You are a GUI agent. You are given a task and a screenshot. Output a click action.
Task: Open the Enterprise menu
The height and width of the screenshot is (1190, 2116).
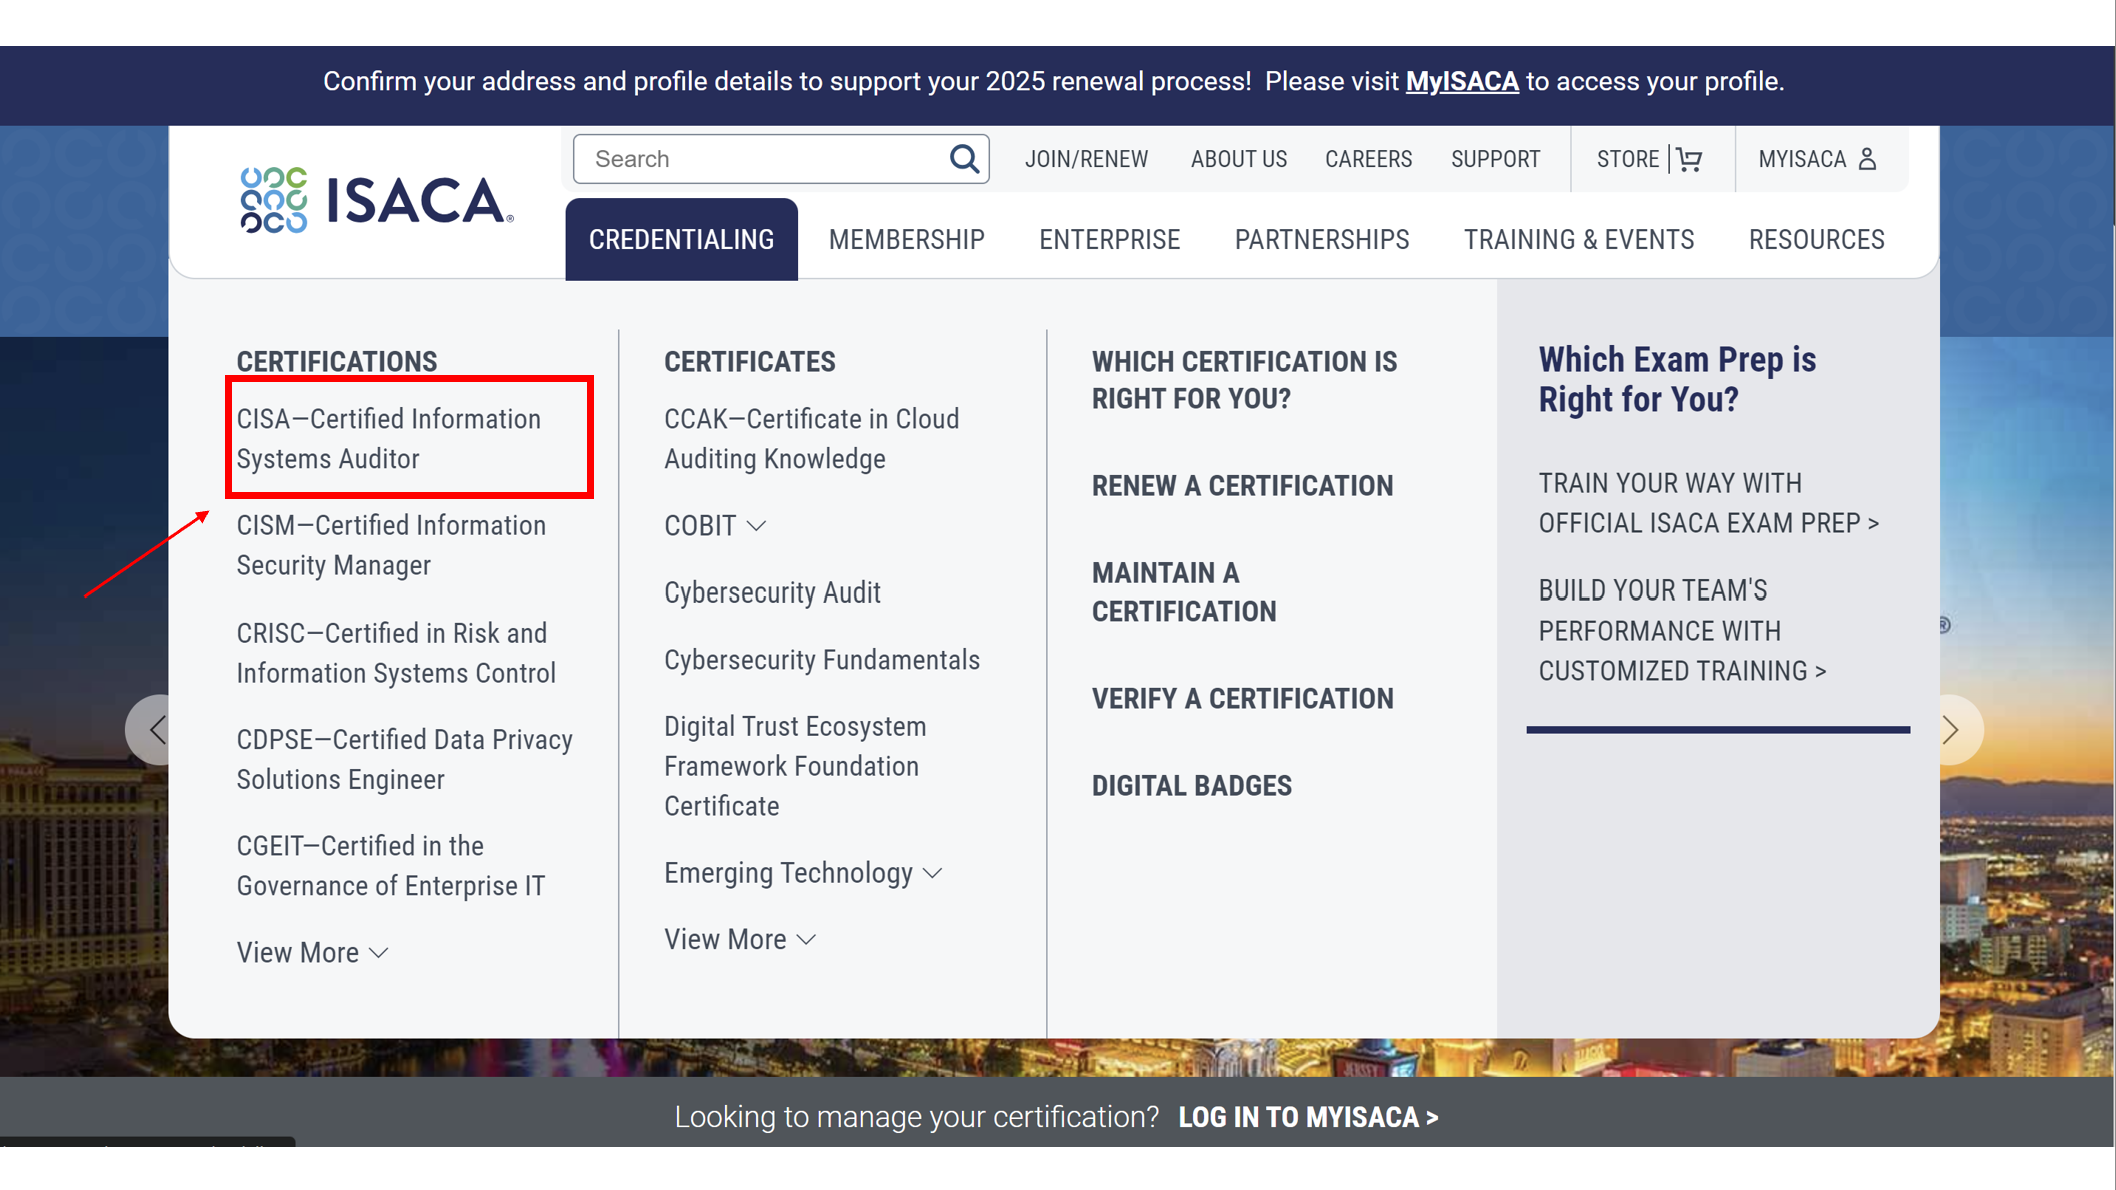point(1109,240)
